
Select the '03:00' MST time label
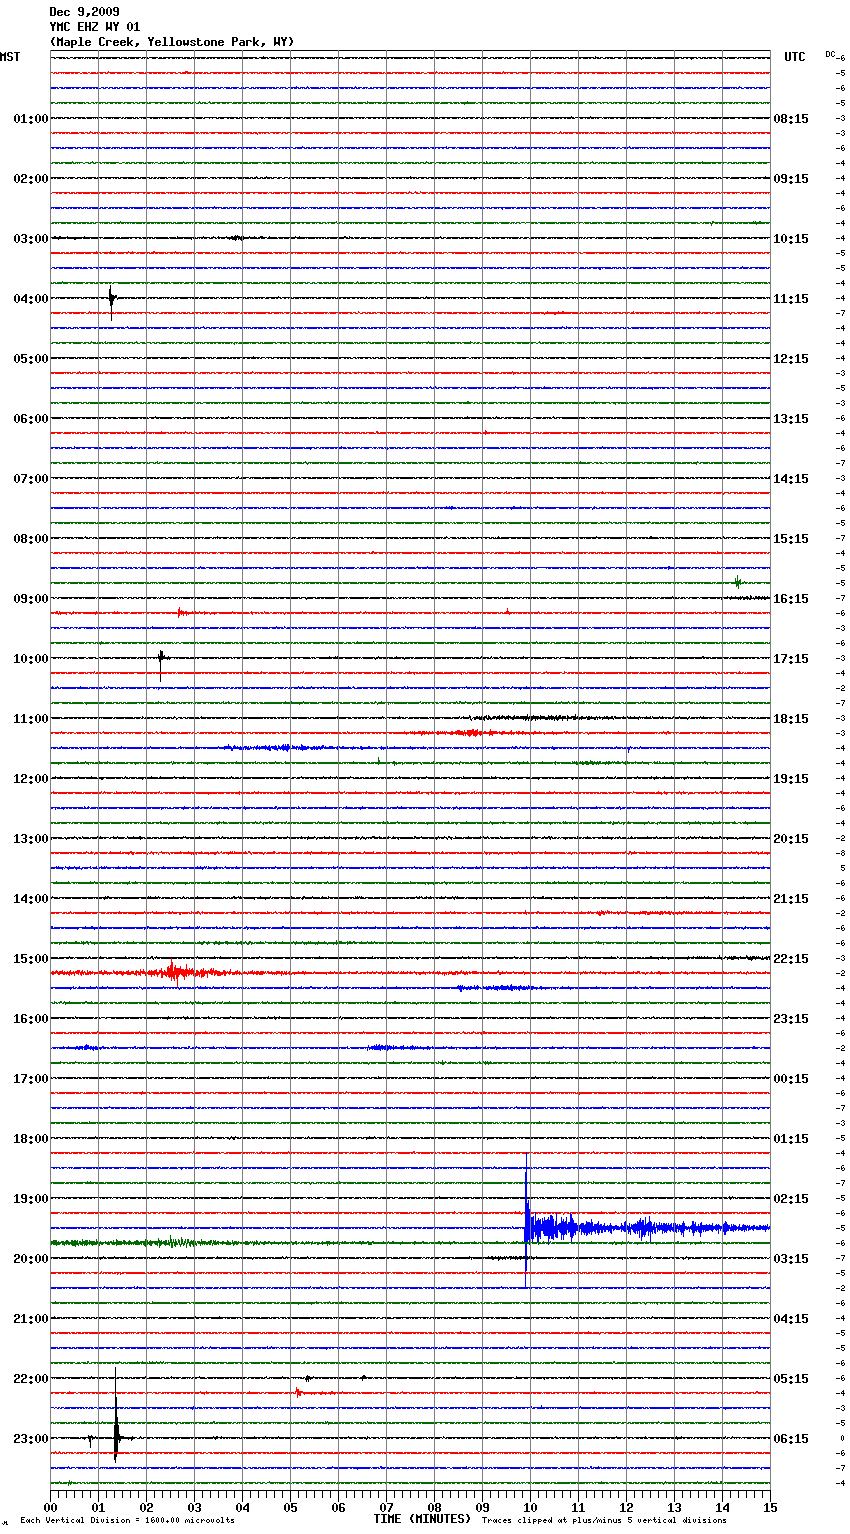pyautogui.click(x=31, y=239)
